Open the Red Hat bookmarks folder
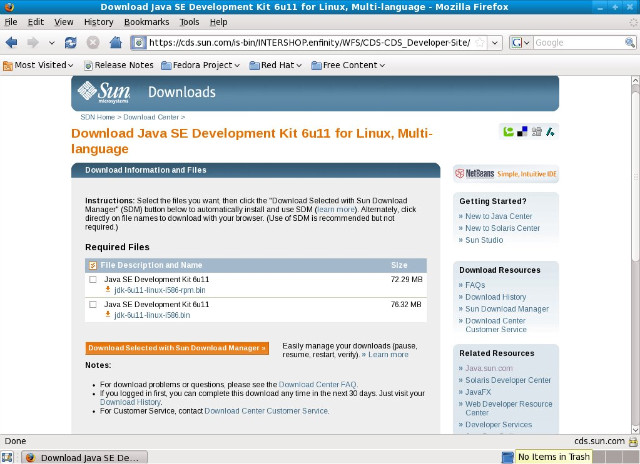The height and width of the screenshot is (464, 640). (276, 65)
